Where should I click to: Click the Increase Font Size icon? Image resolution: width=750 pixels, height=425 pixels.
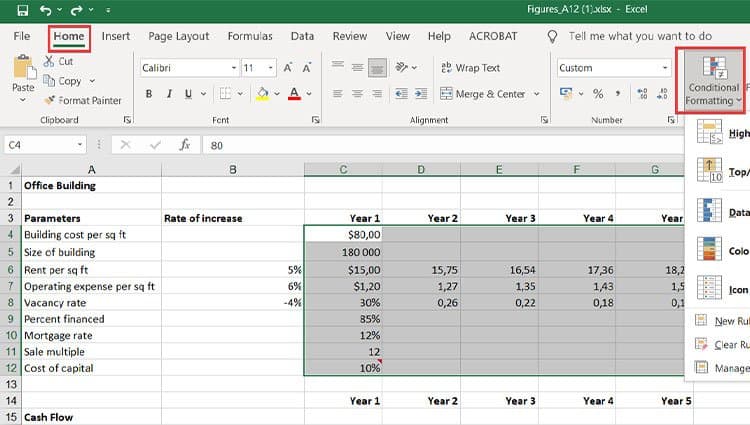click(x=287, y=68)
